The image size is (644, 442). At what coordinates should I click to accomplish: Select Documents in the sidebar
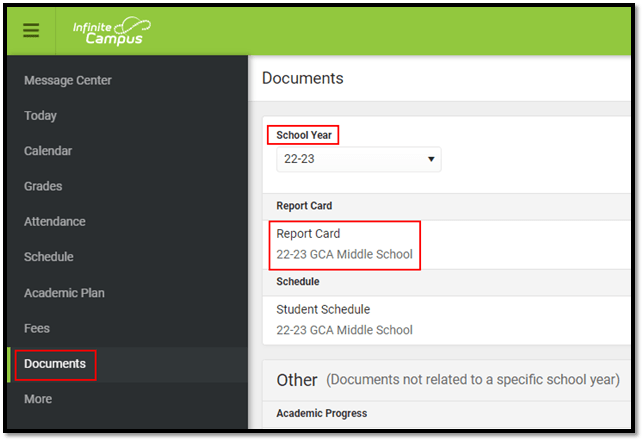[x=55, y=364]
